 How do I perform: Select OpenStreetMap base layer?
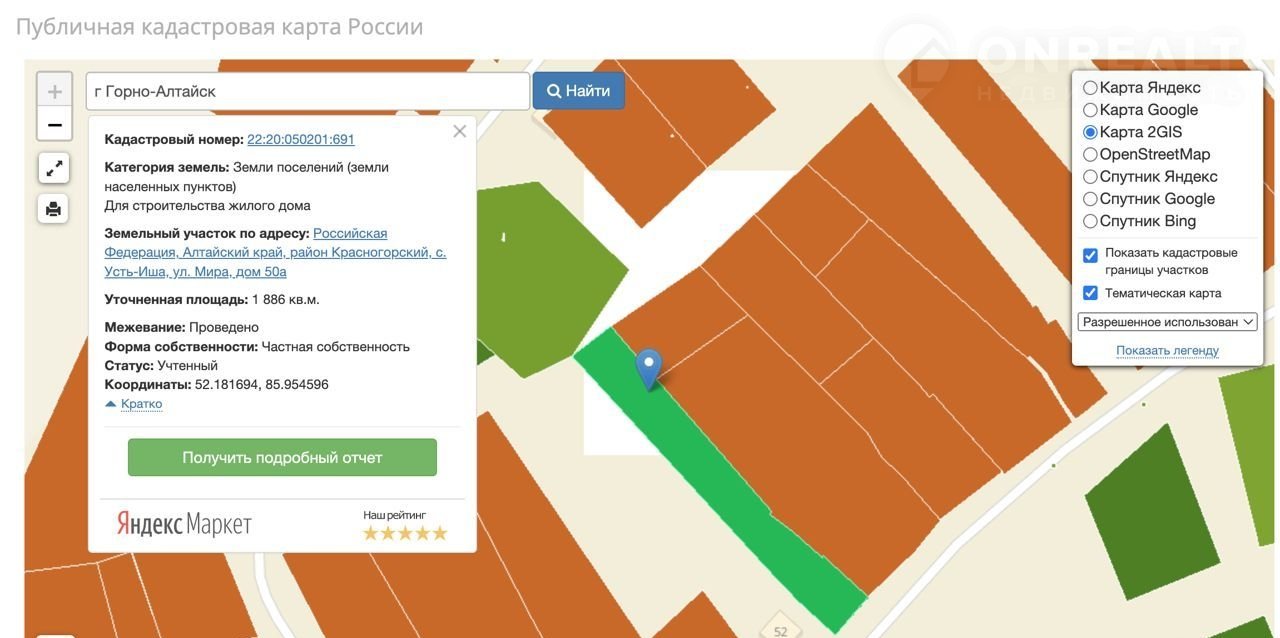pyautogui.click(x=1090, y=154)
